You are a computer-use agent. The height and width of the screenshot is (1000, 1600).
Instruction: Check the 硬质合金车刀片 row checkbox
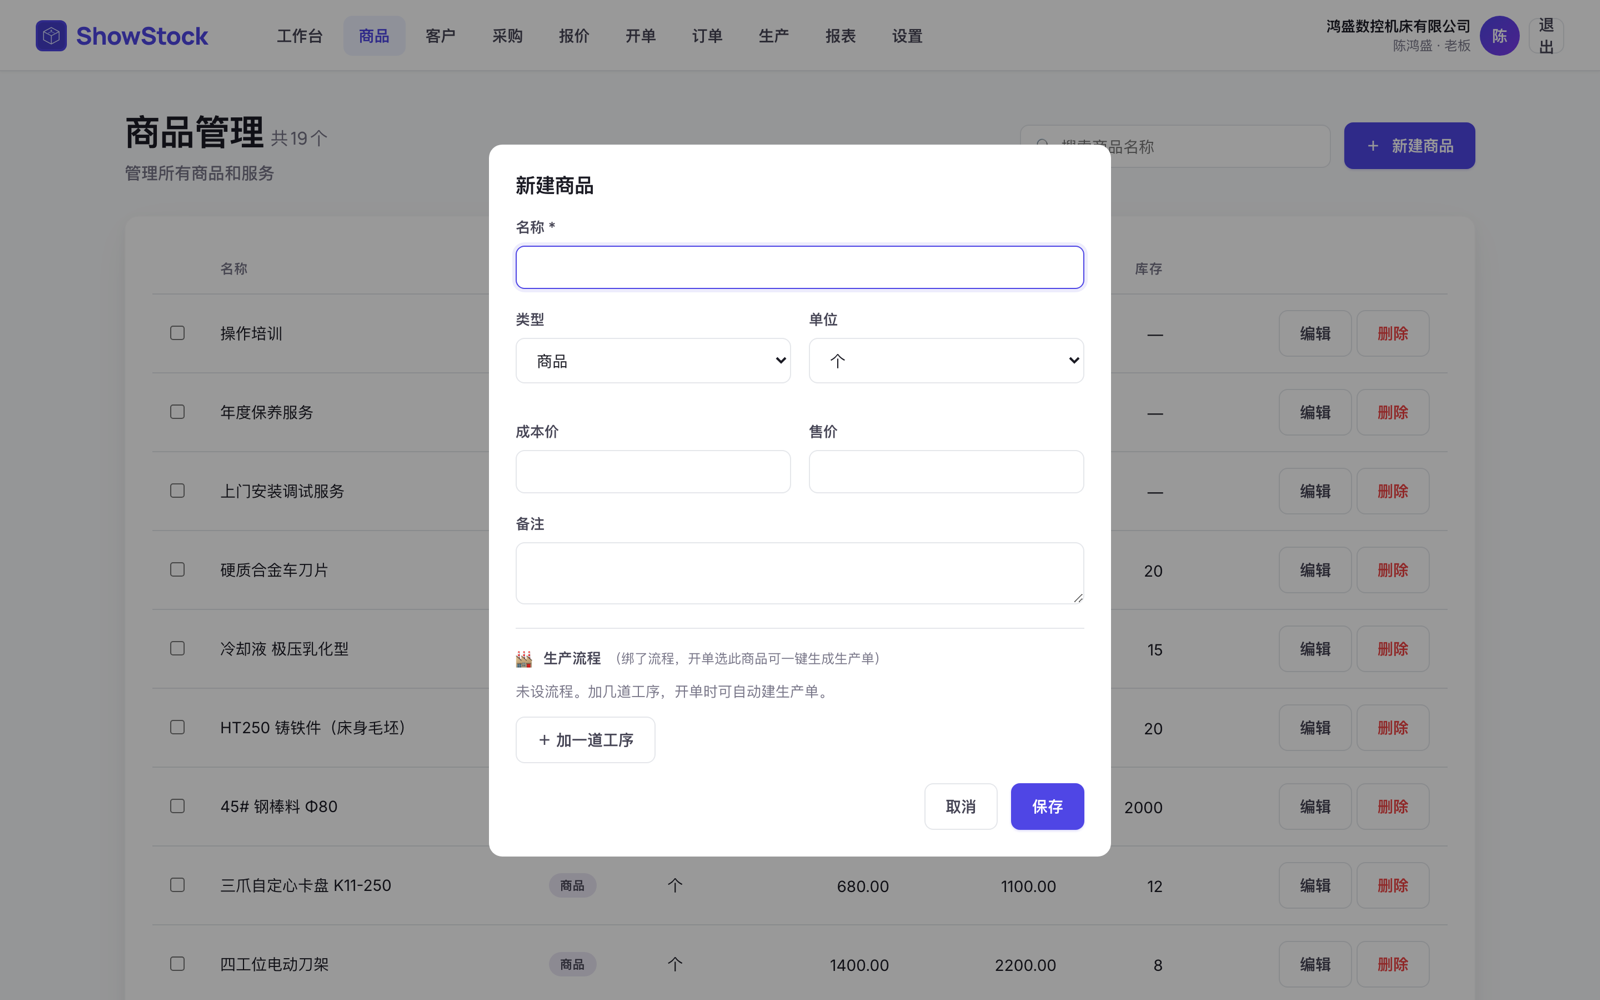(177, 570)
